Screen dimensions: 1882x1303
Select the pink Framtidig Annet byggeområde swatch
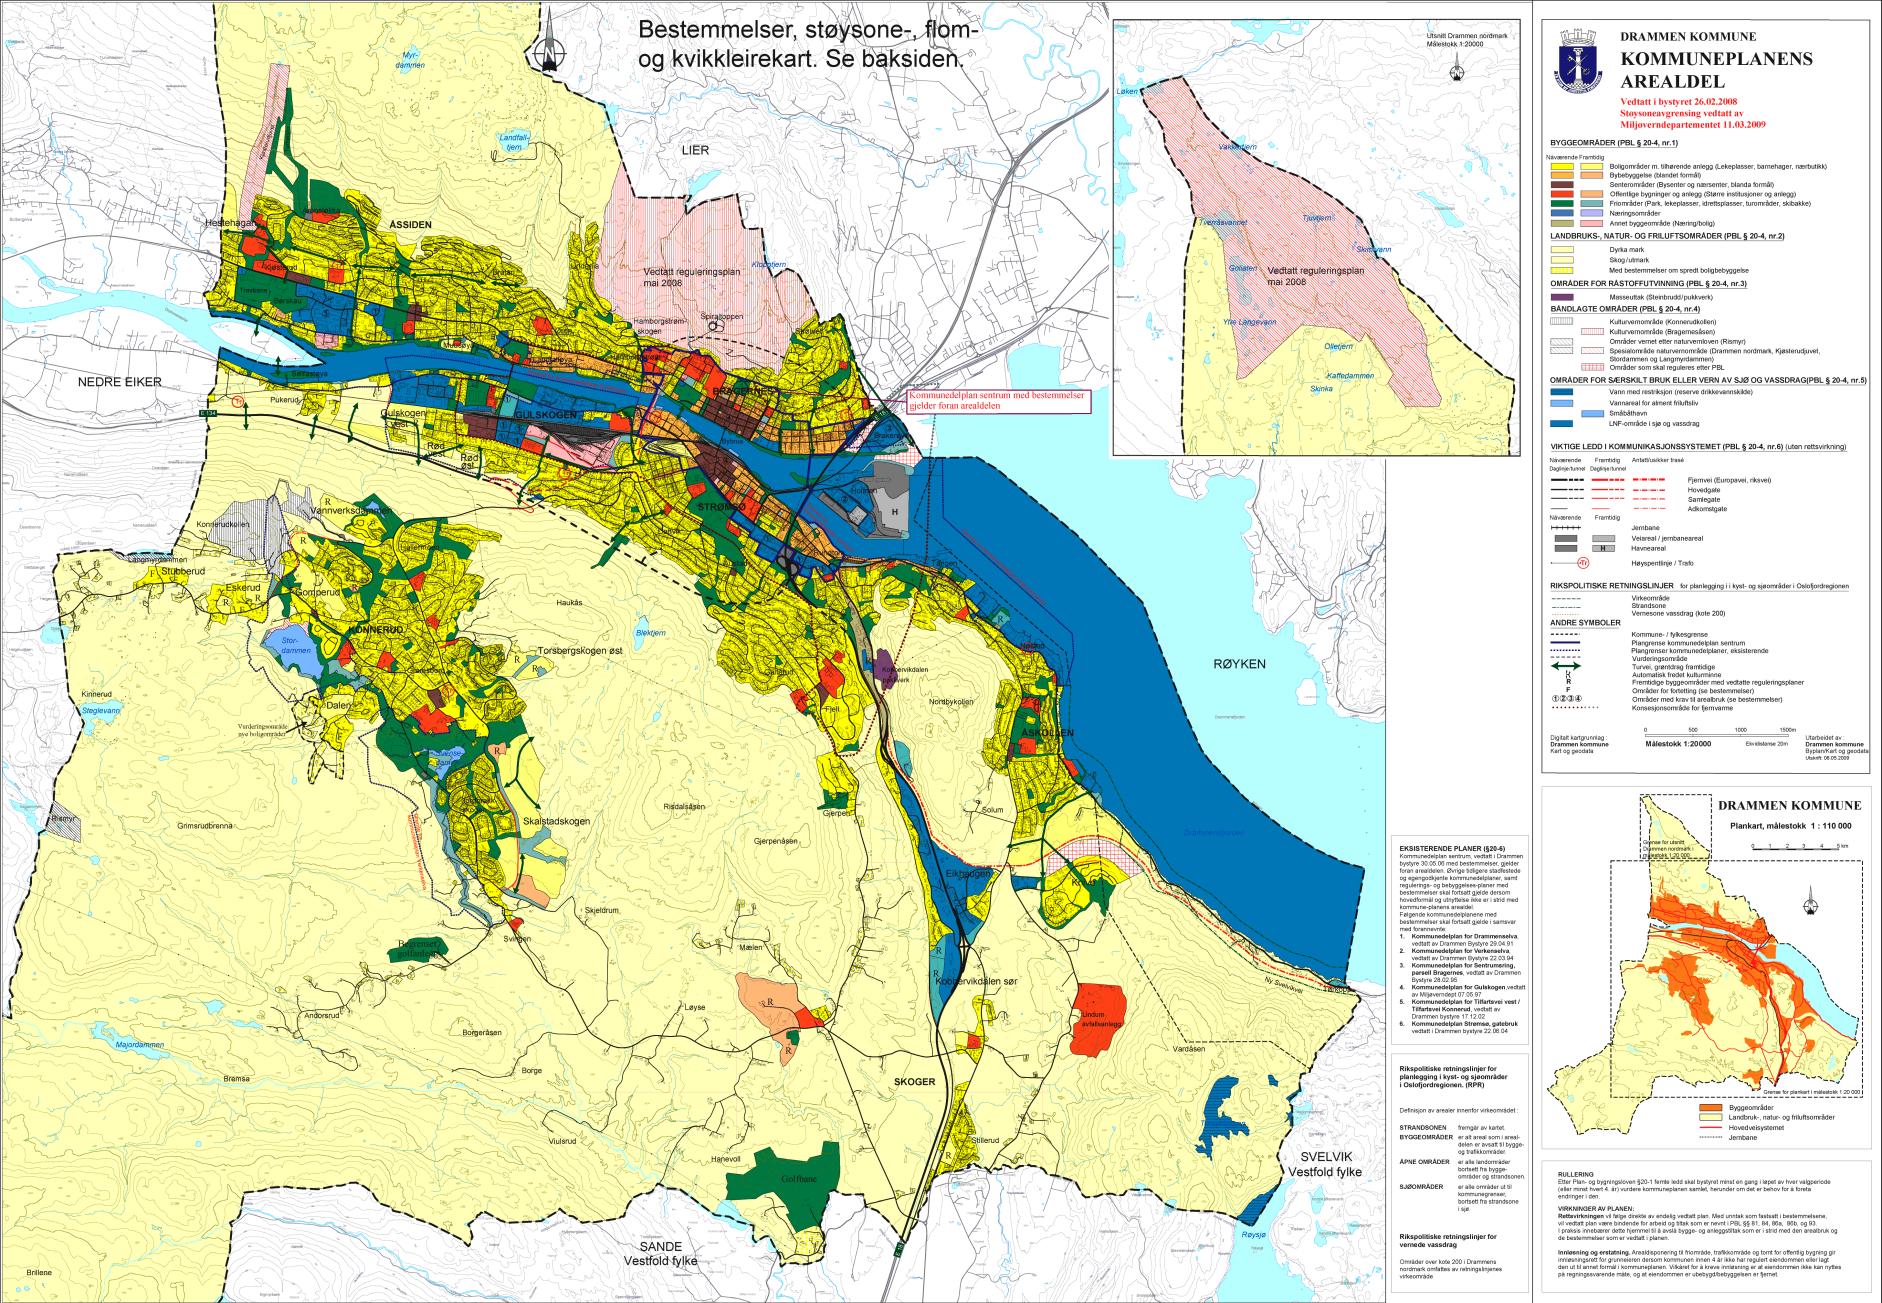click(x=1594, y=222)
